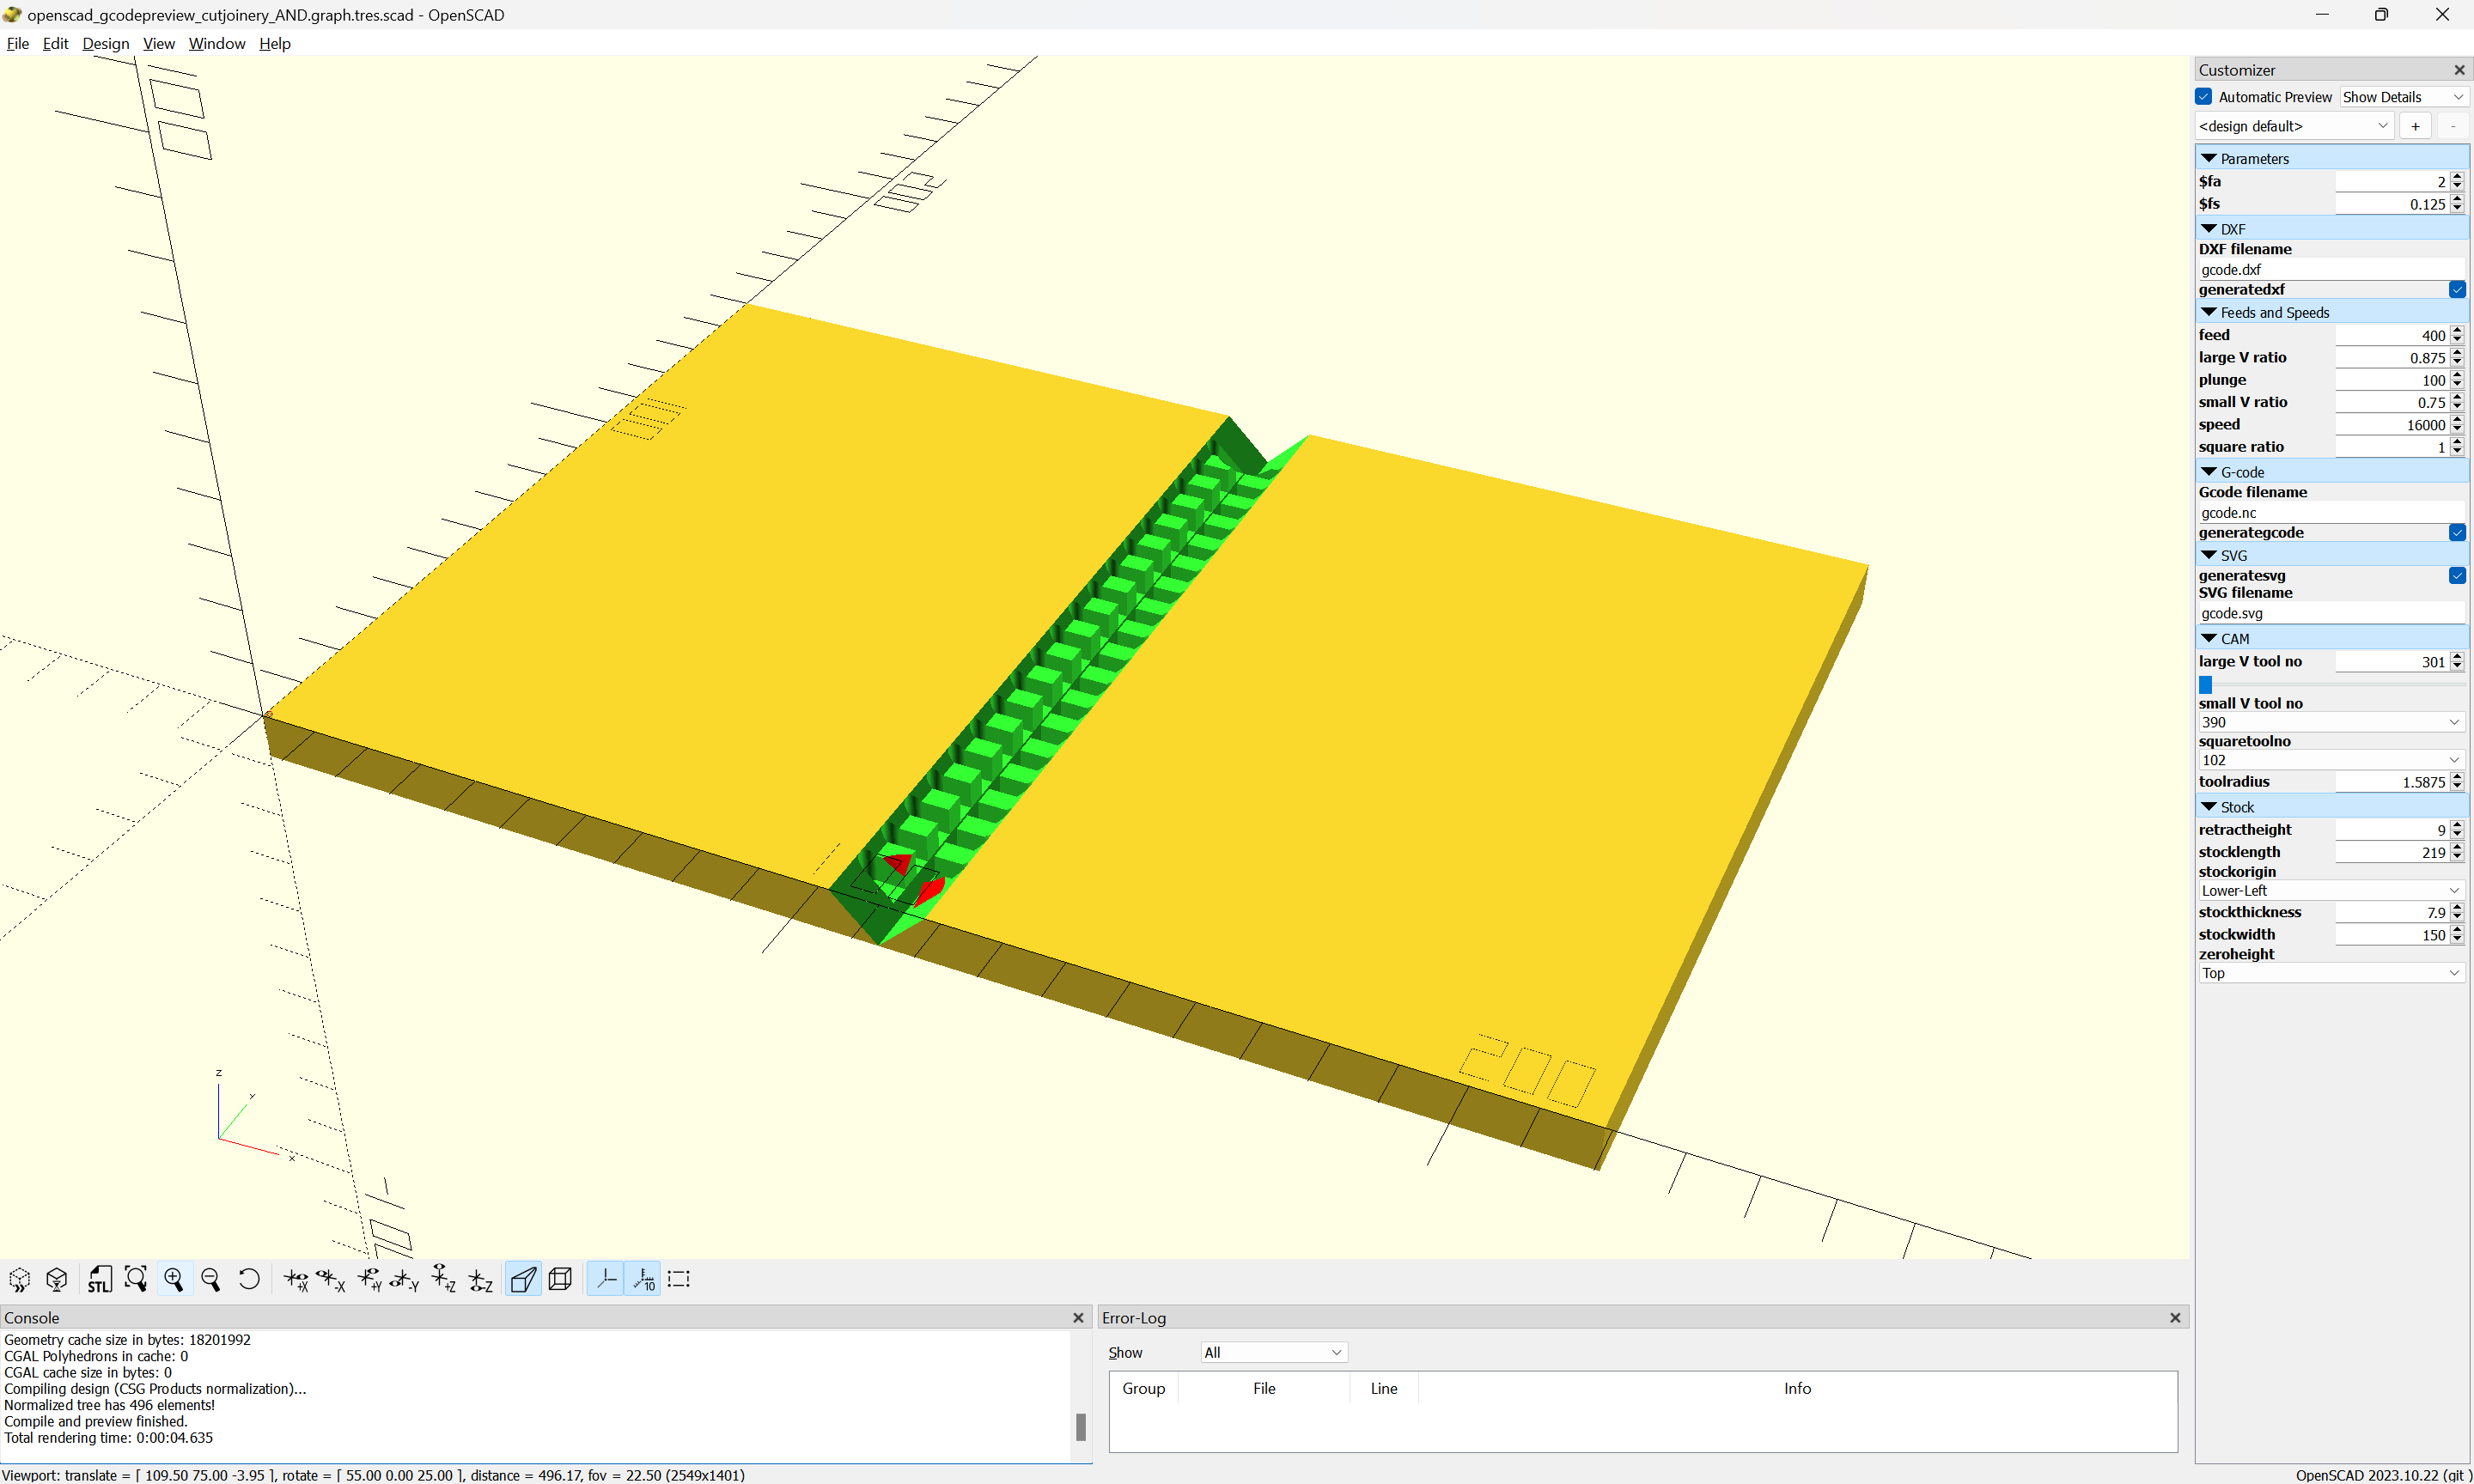The width and height of the screenshot is (2474, 1484).
Task: Toggle the generatedxf checkbox
Action: [x=2456, y=290]
